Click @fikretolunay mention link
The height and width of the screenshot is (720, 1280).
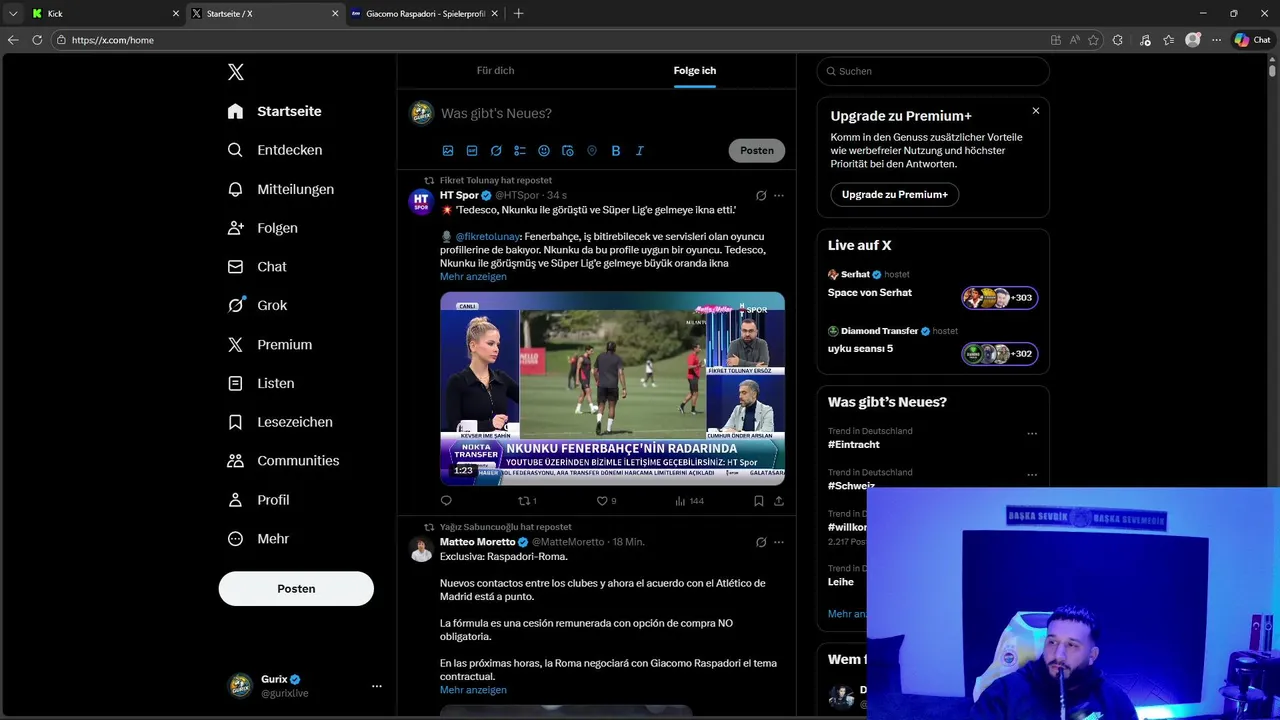click(487, 237)
